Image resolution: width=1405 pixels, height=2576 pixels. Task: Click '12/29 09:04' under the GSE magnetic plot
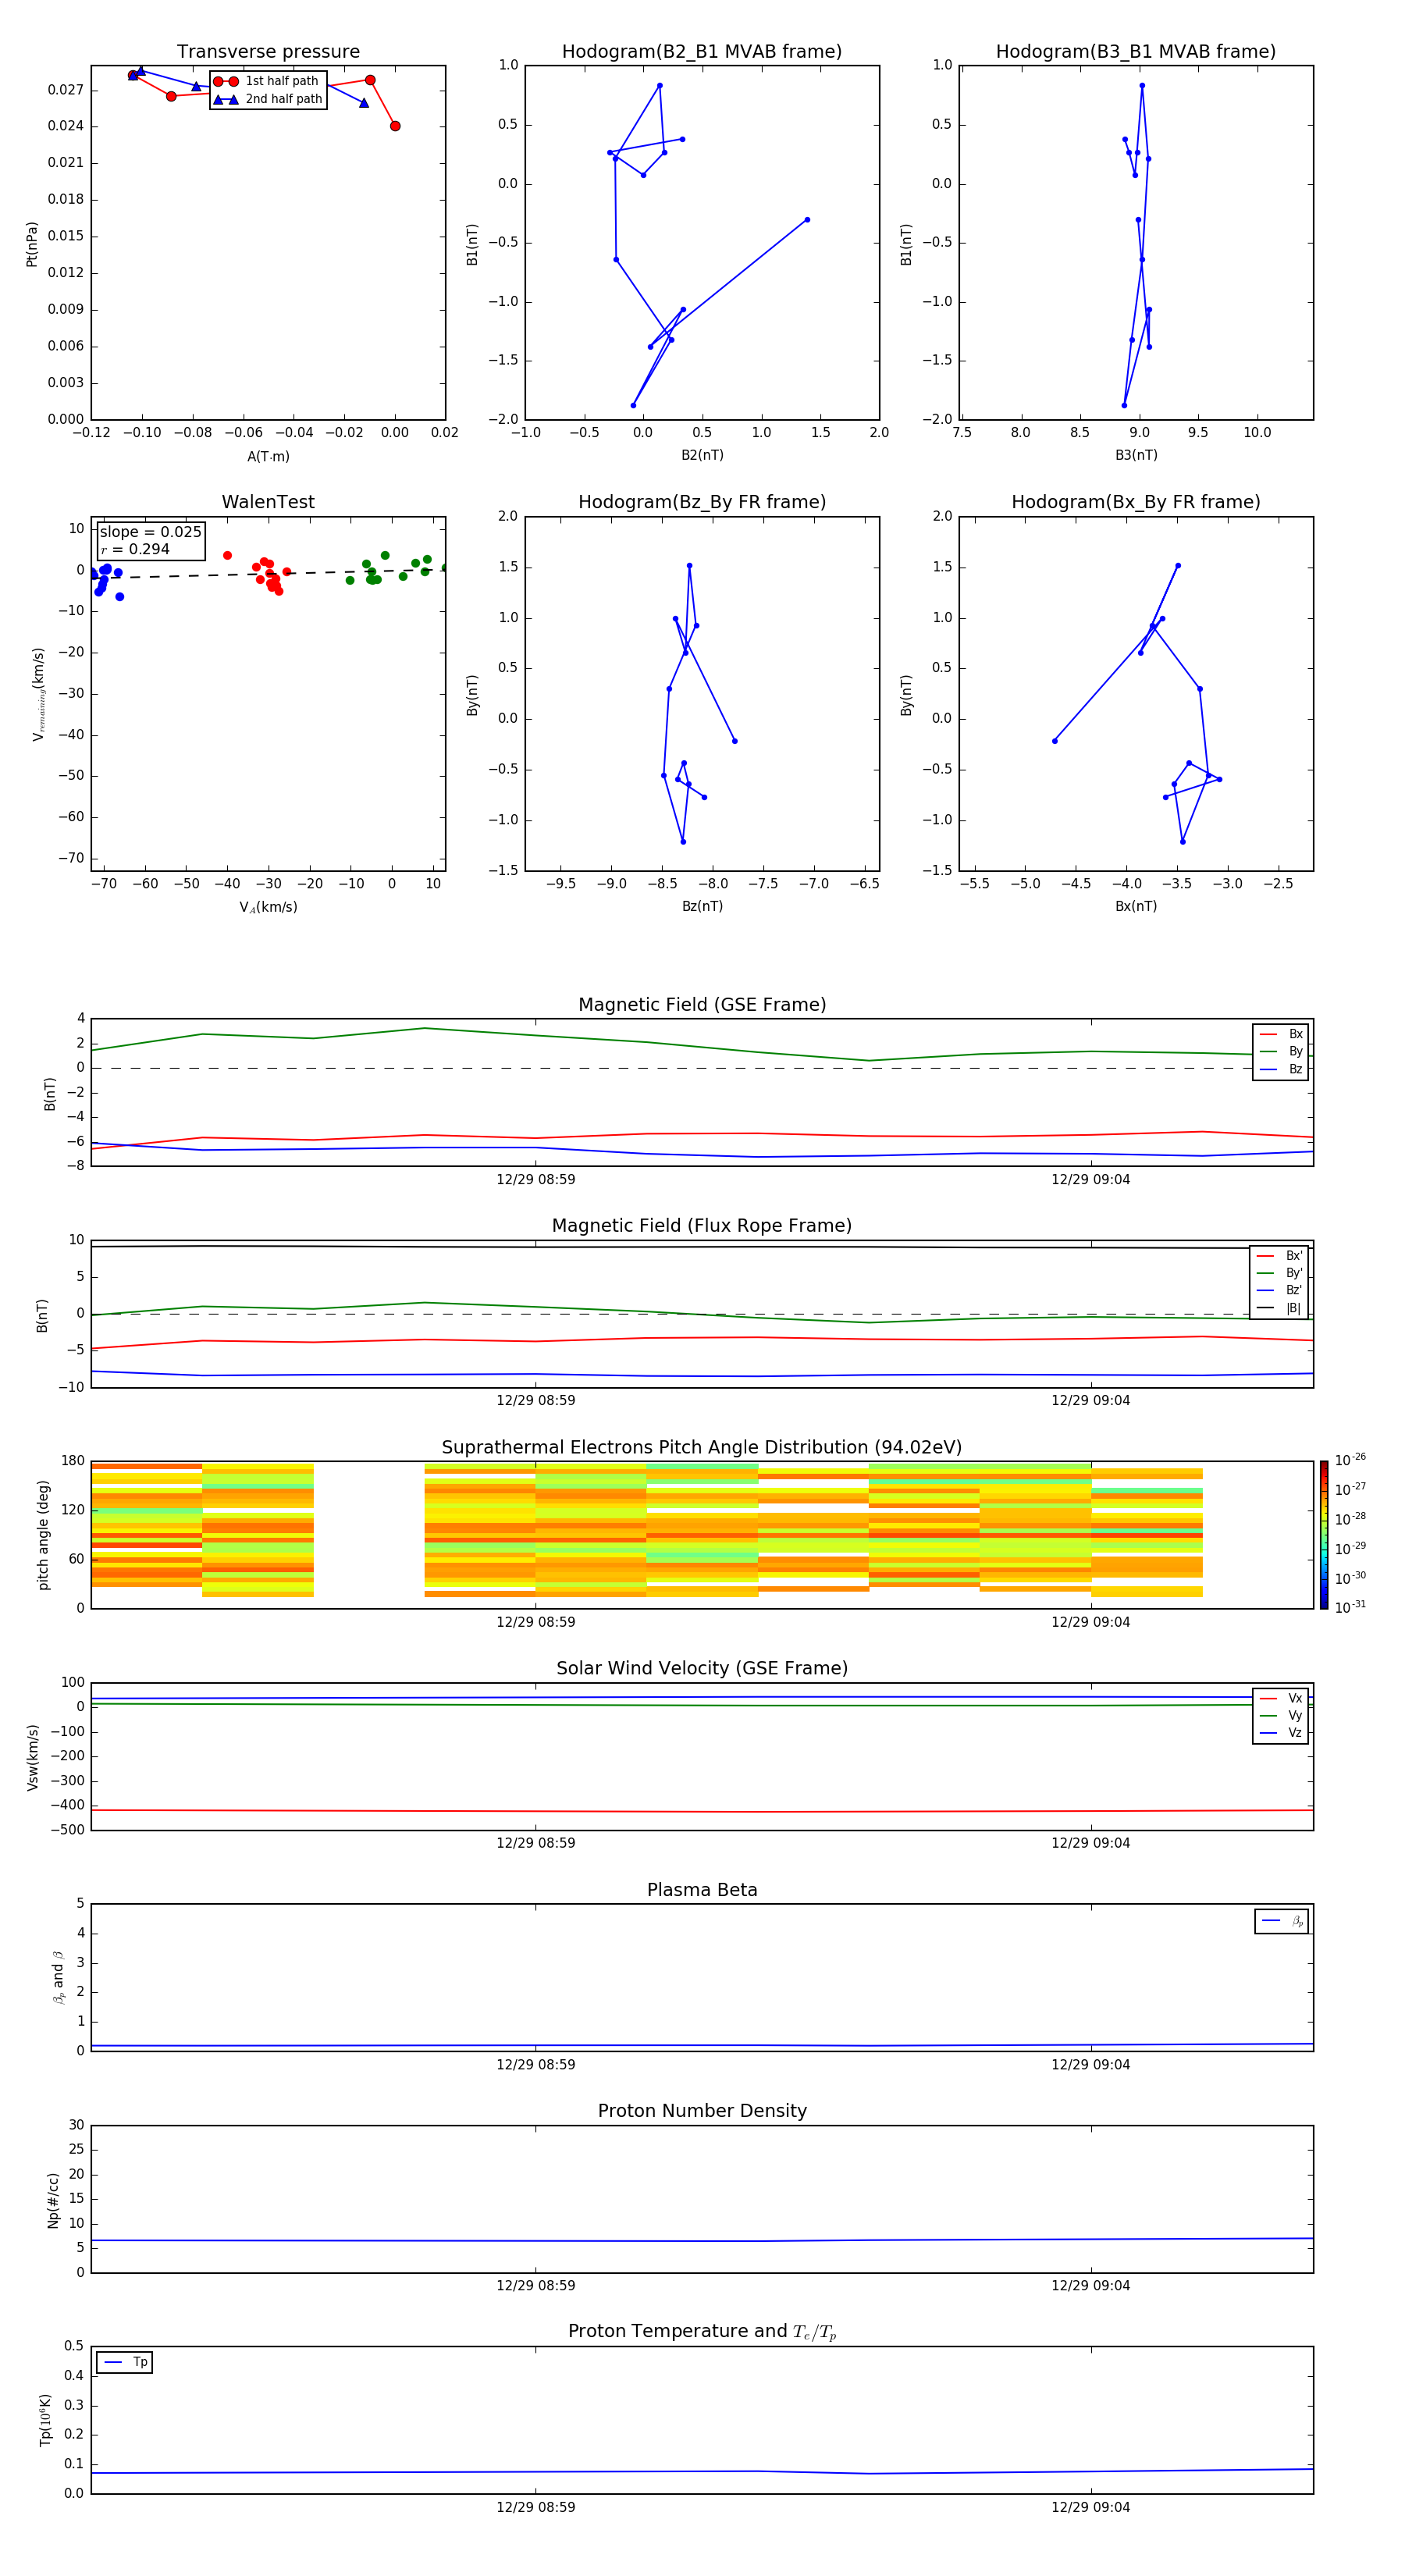tap(1090, 1180)
